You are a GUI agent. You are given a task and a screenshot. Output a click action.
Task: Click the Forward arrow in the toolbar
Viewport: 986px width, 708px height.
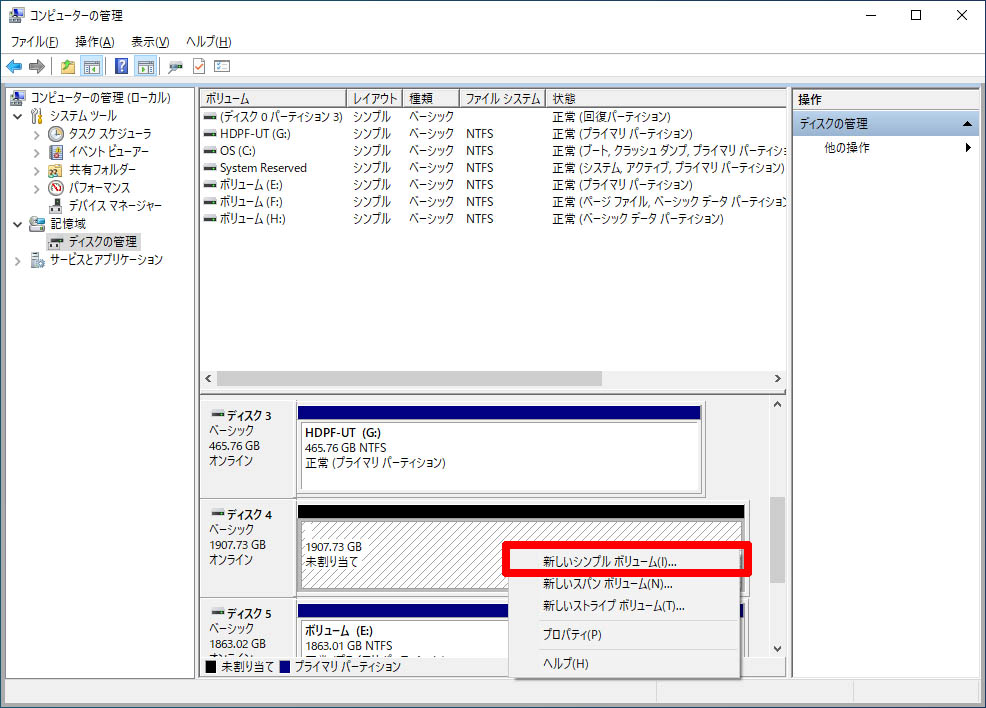click(x=37, y=66)
